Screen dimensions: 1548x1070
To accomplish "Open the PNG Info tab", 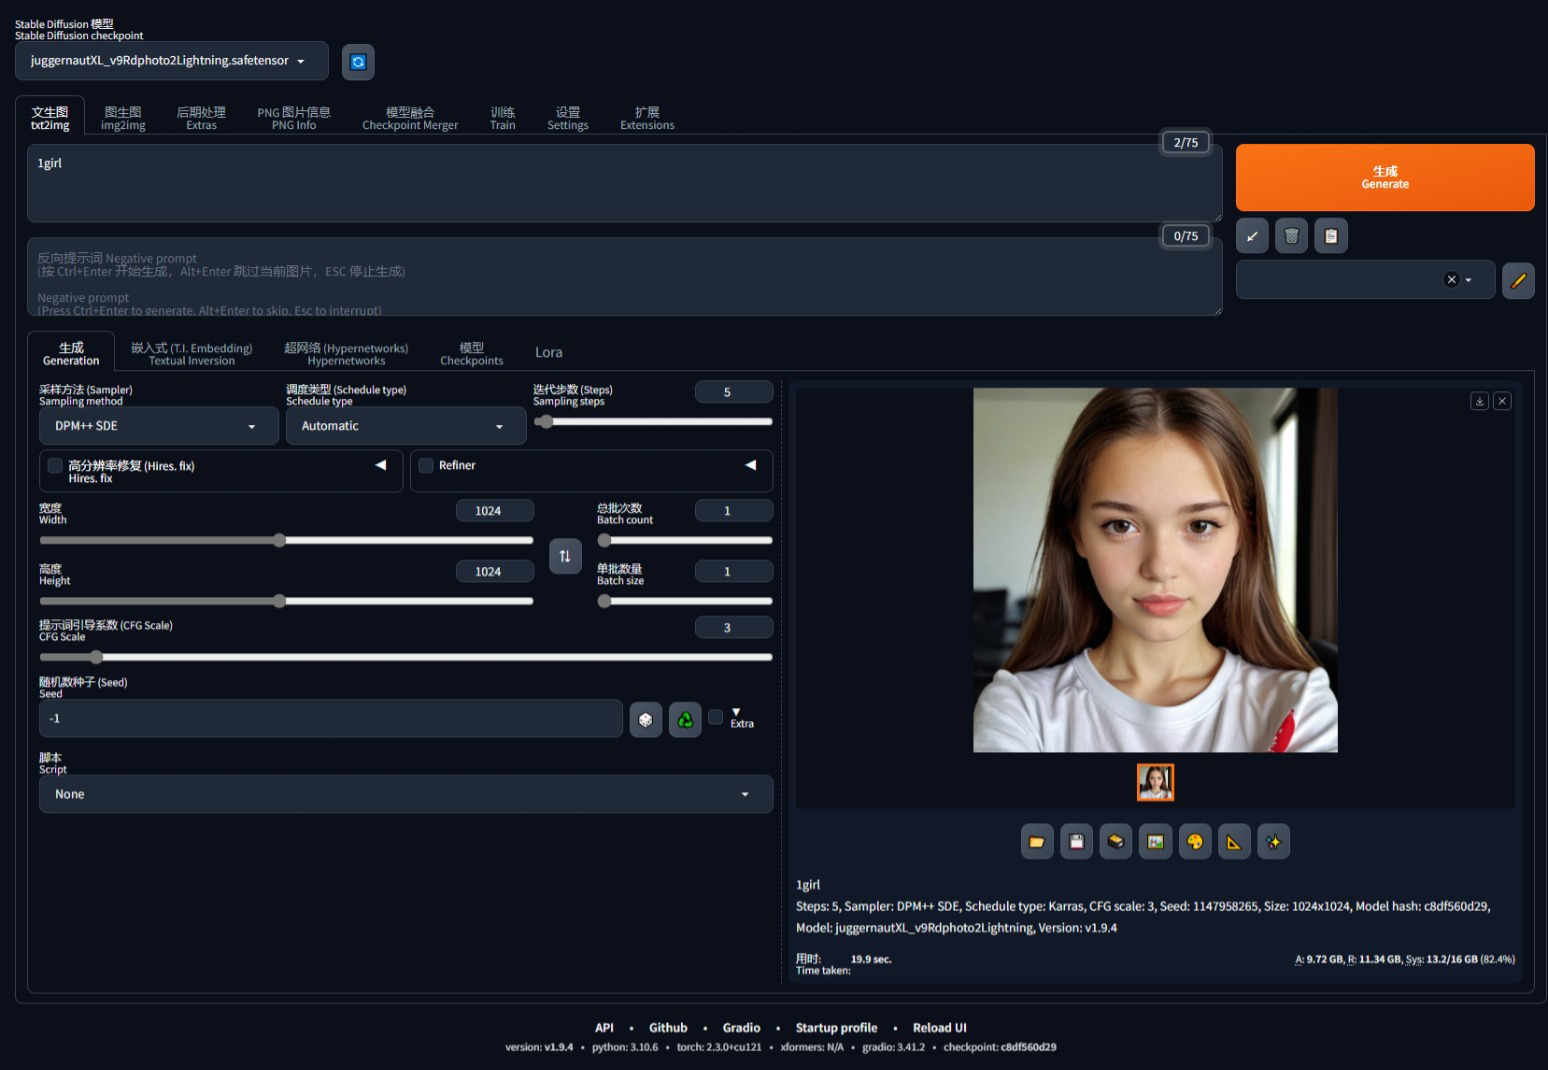I will [294, 119].
